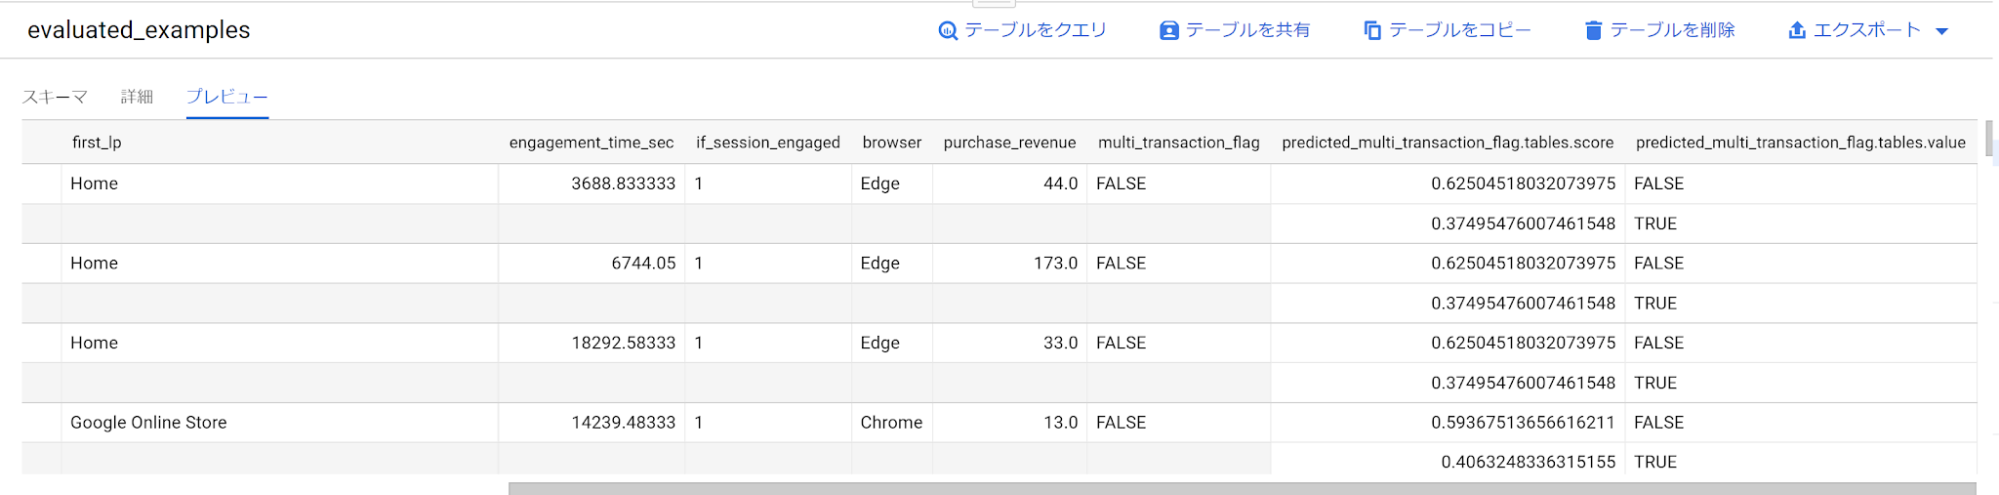
Task: Click the export upload icon
Action: pyautogui.click(x=1796, y=31)
